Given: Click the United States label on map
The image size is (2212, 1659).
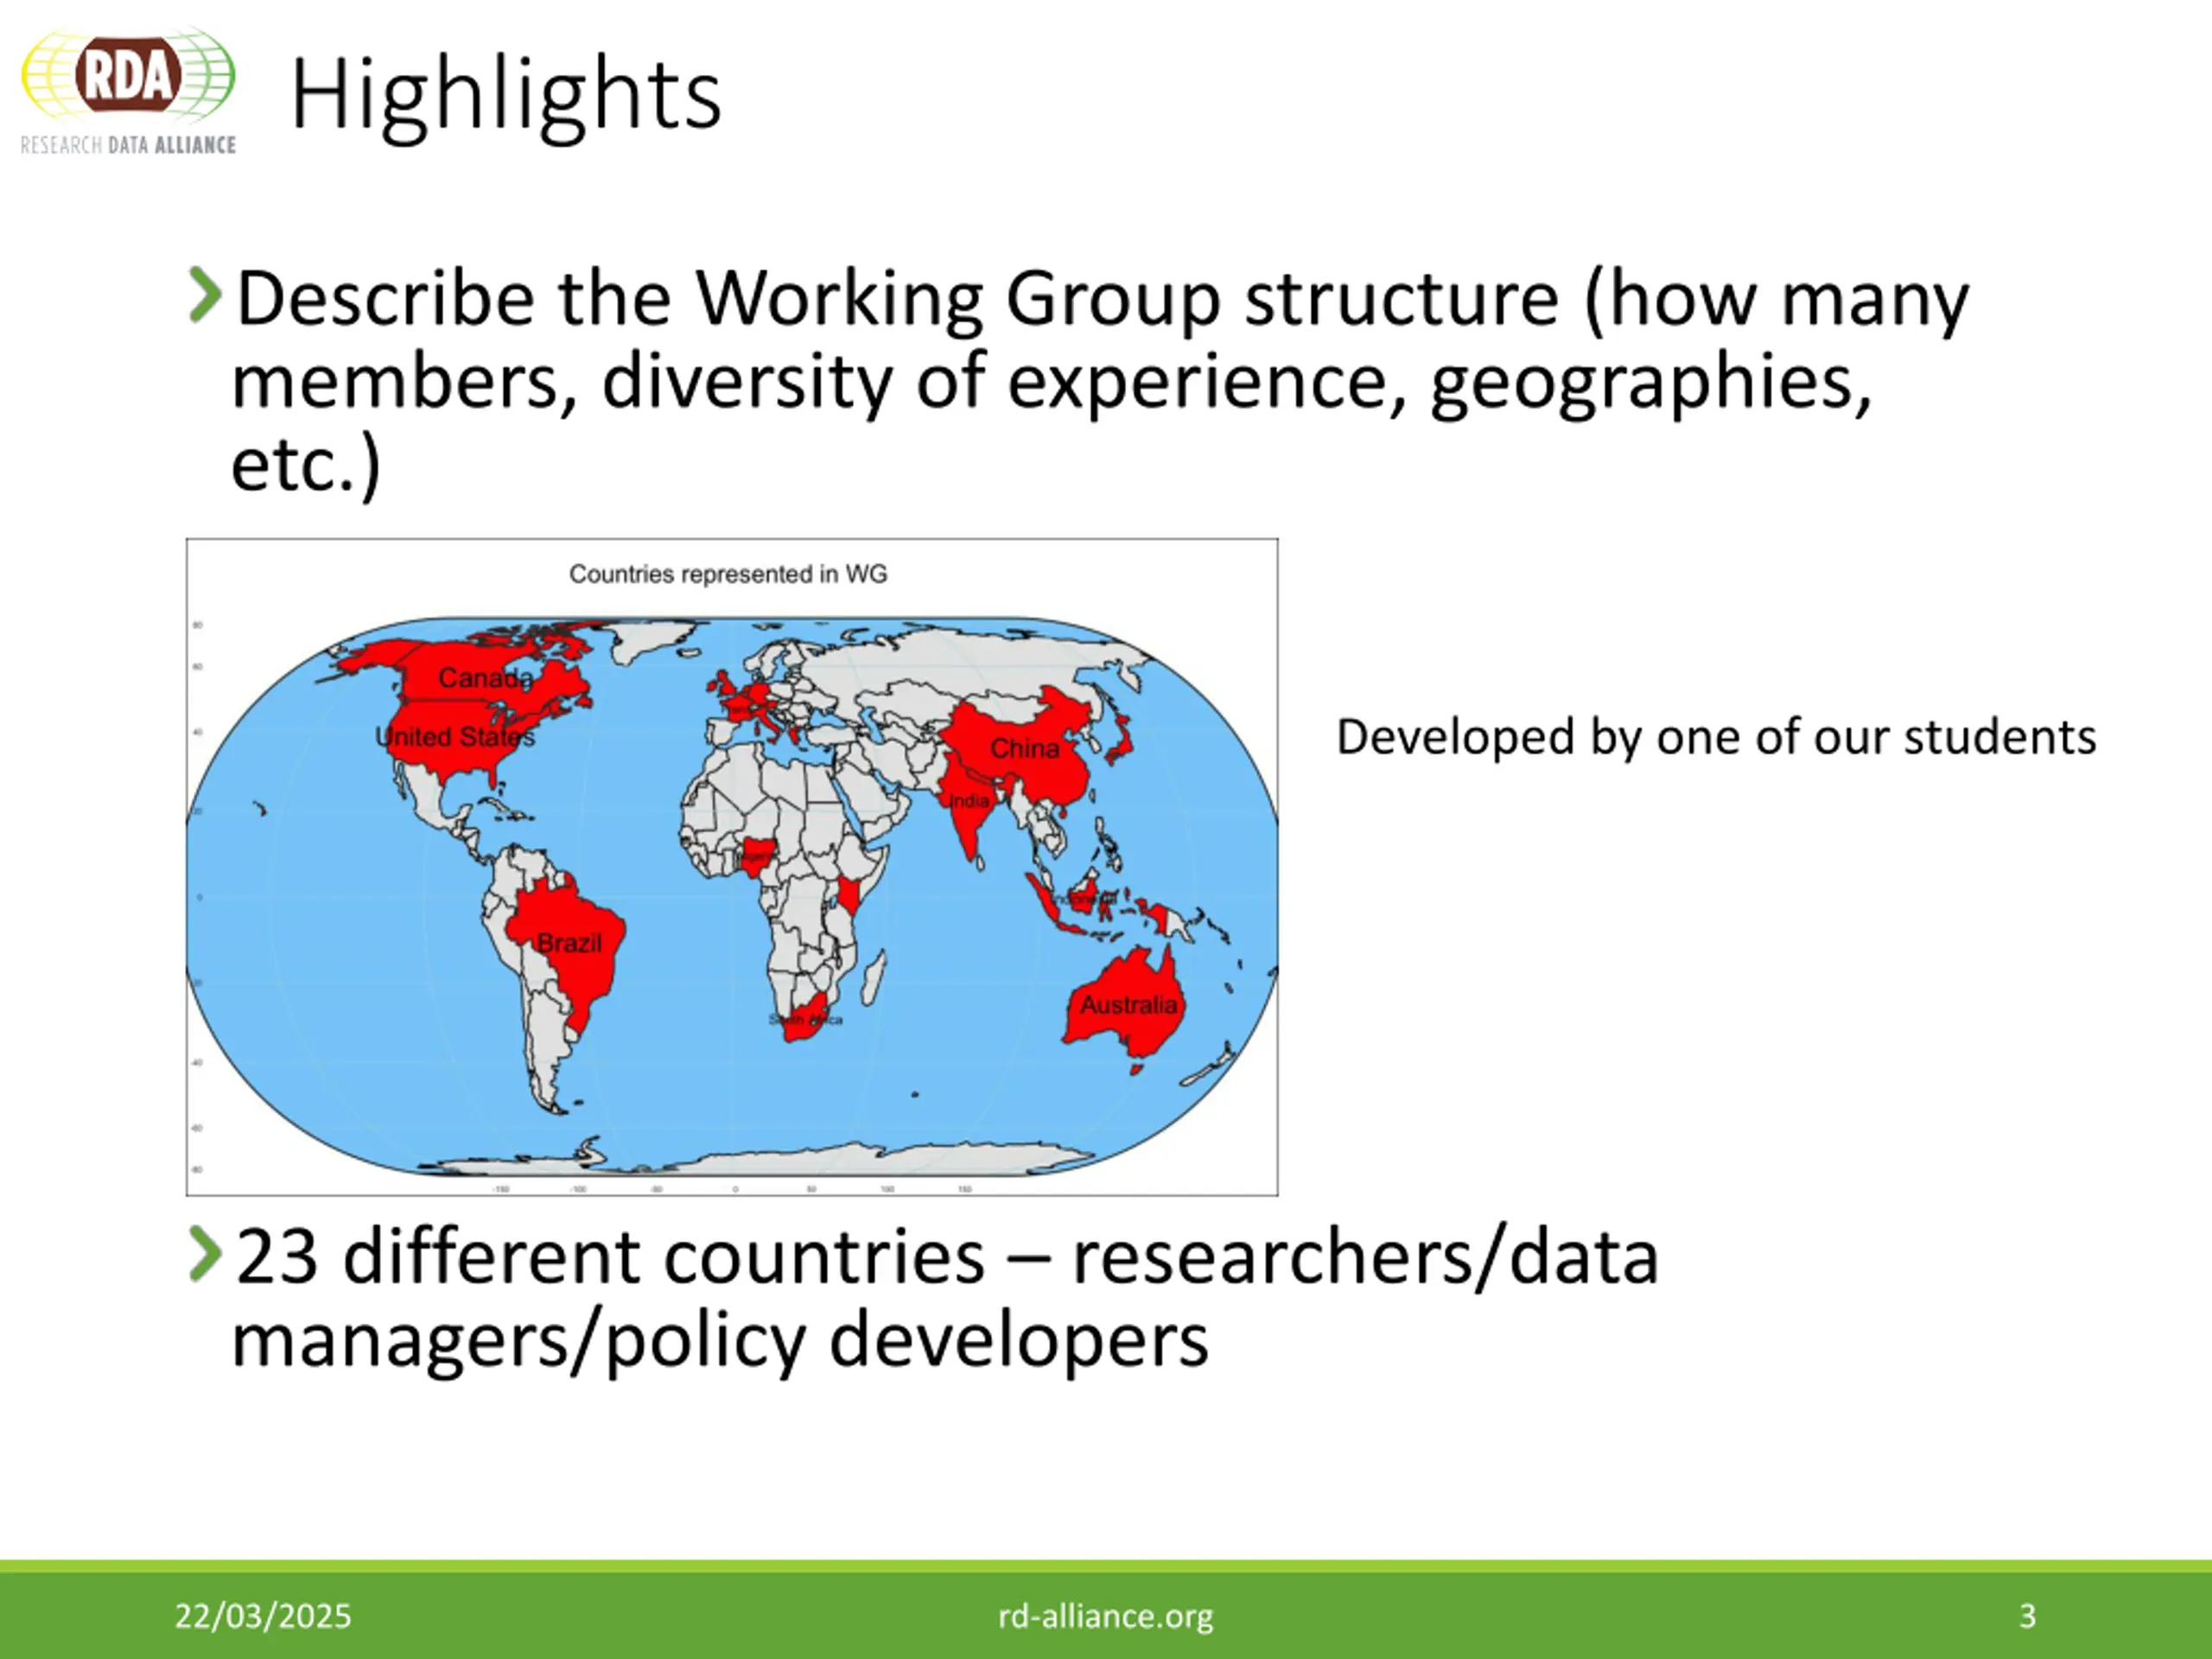Looking at the screenshot, I should [x=455, y=737].
